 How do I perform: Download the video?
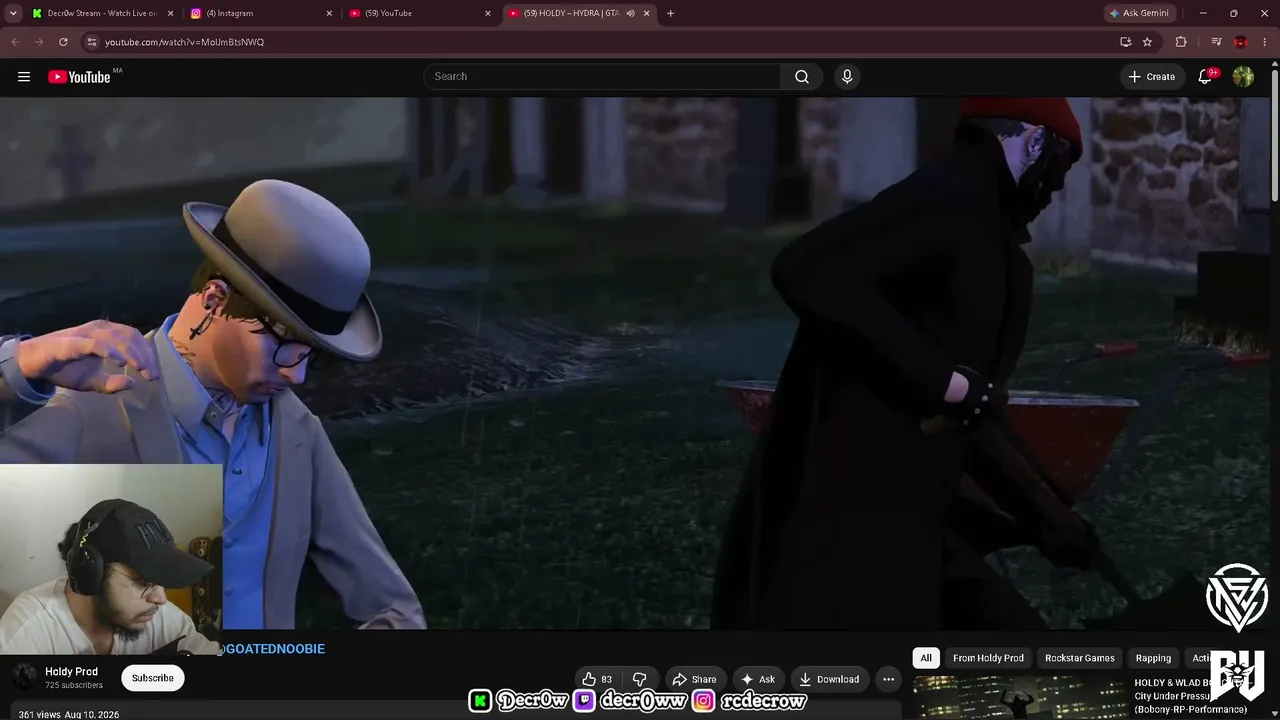(829, 679)
